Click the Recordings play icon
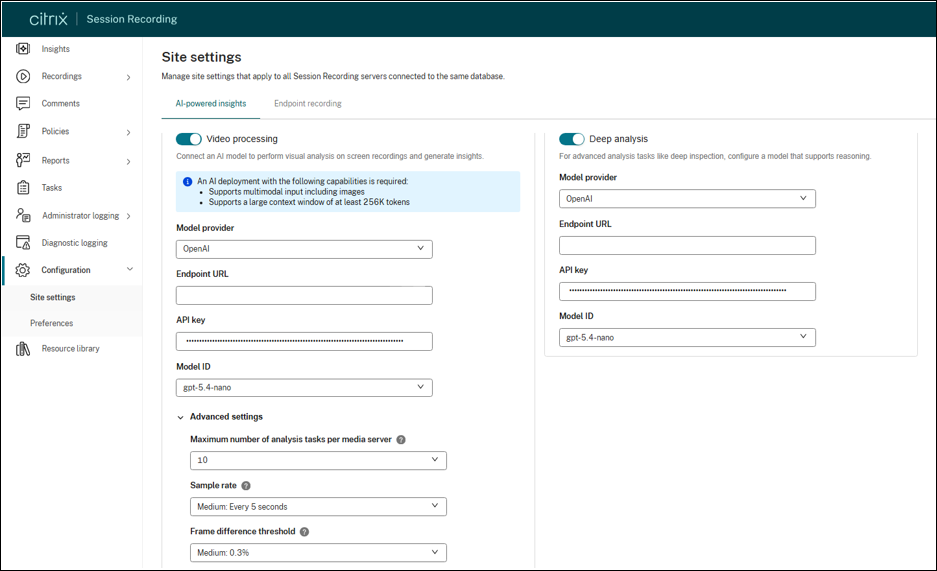The image size is (937, 571). [x=23, y=76]
